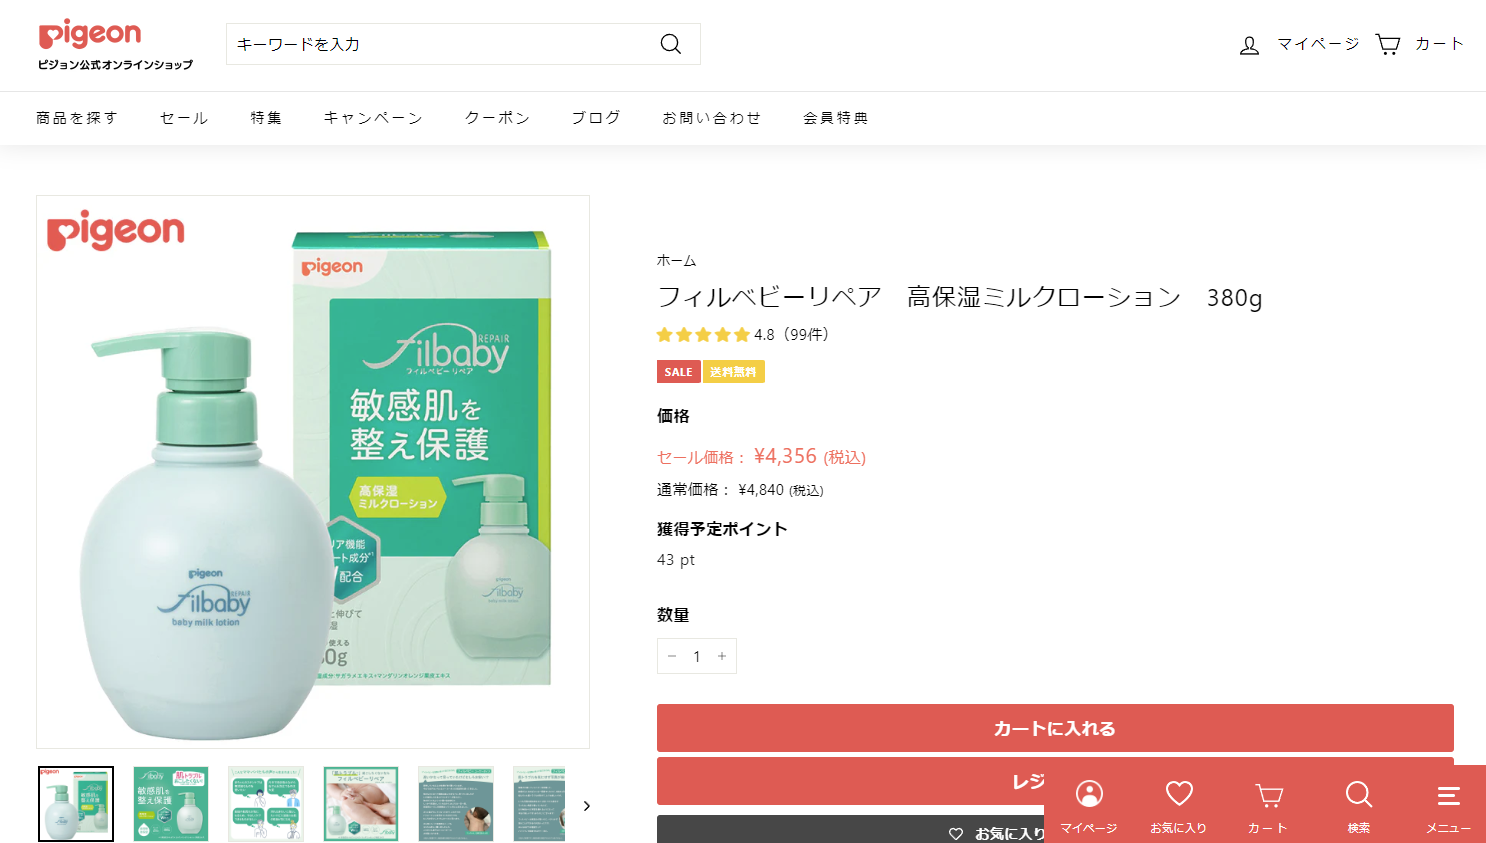Open the カート header link

click(1439, 44)
